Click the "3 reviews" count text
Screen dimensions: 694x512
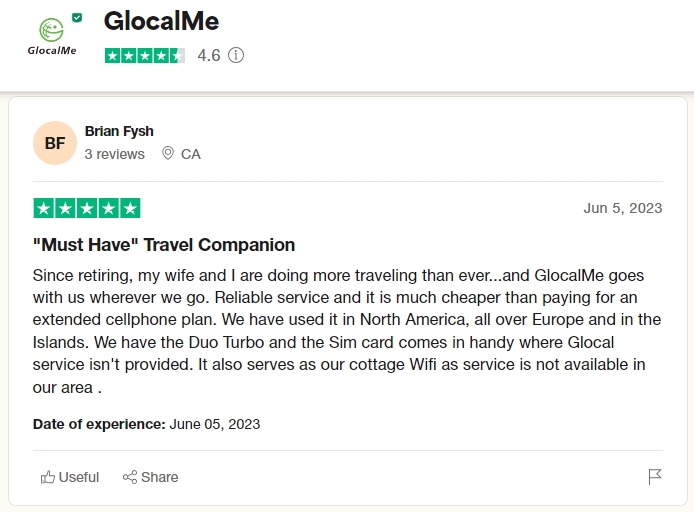pyautogui.click(x=114, y=154)
